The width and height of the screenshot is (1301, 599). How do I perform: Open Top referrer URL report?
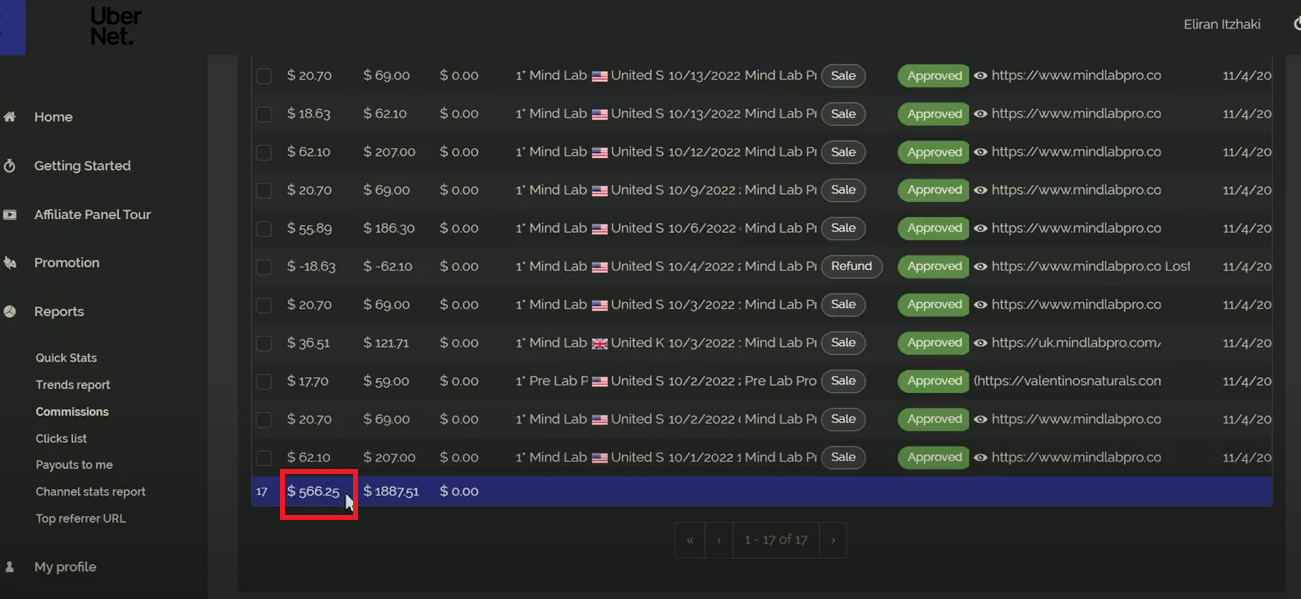(81, 519)
